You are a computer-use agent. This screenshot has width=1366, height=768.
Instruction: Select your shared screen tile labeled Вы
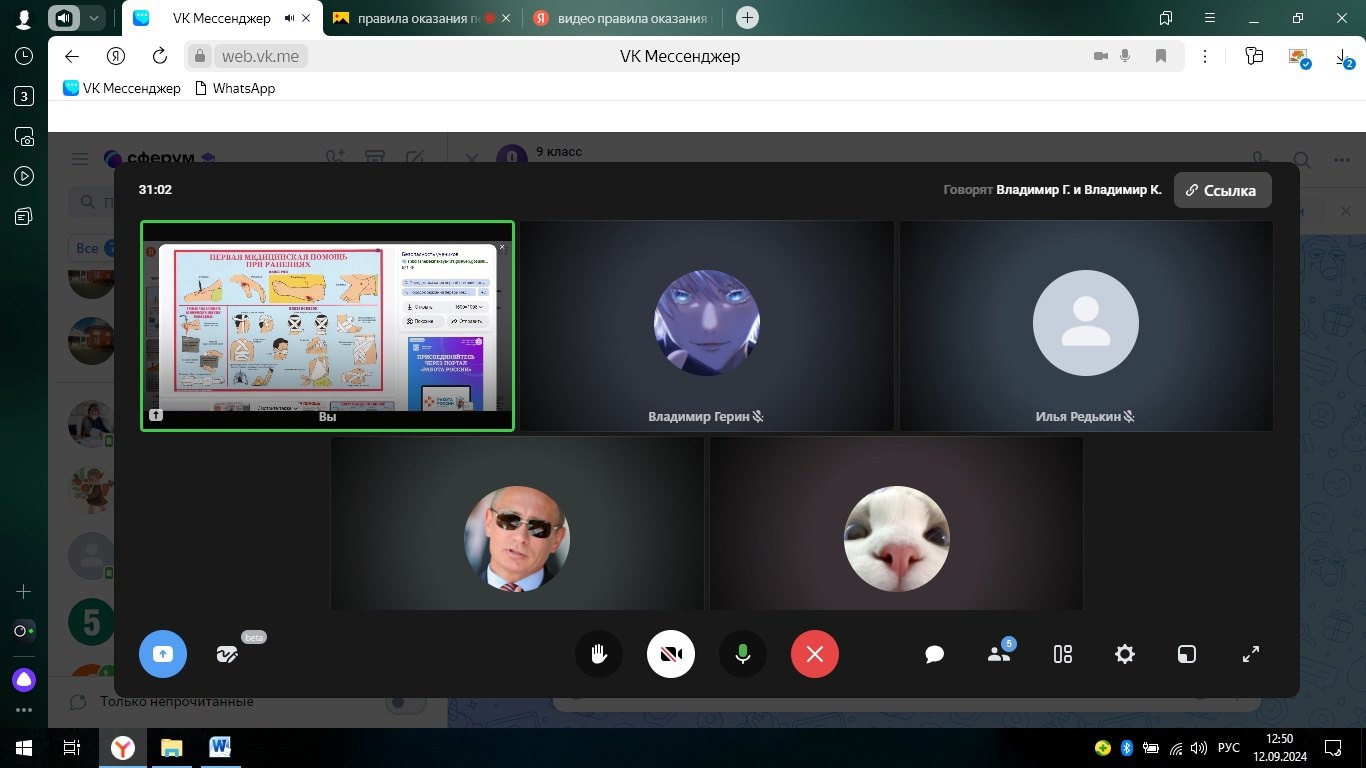327,326
